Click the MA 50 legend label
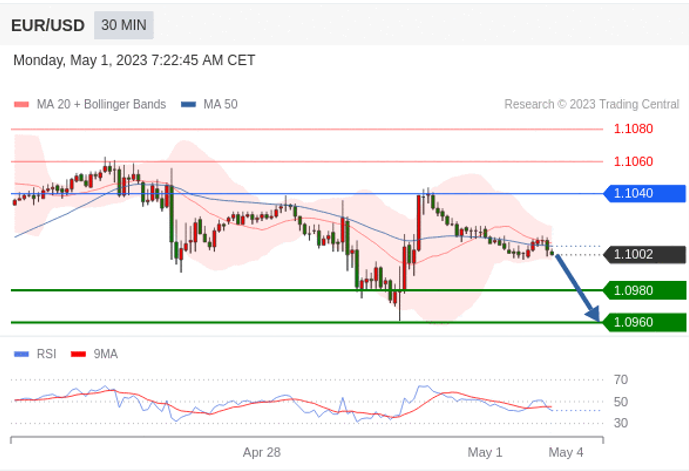The image size is (689, 471). pyautogui.click(x=220, y=104)
